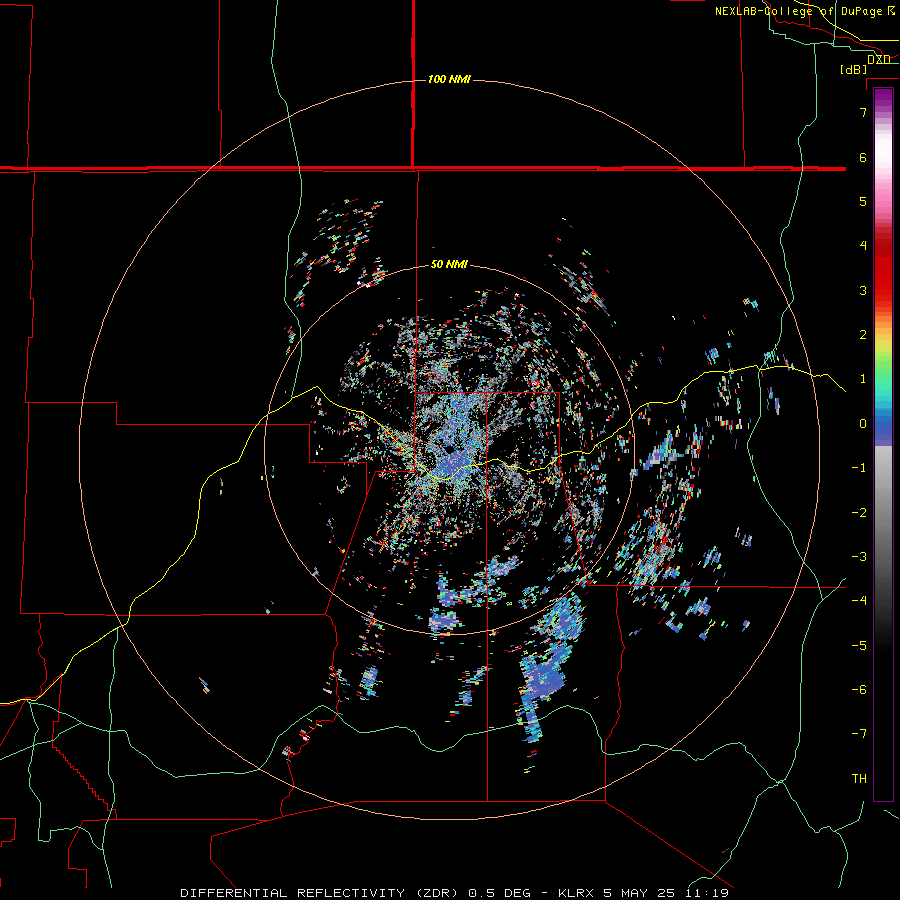Click the [dB] units label
900x900 pixels.
854,70
